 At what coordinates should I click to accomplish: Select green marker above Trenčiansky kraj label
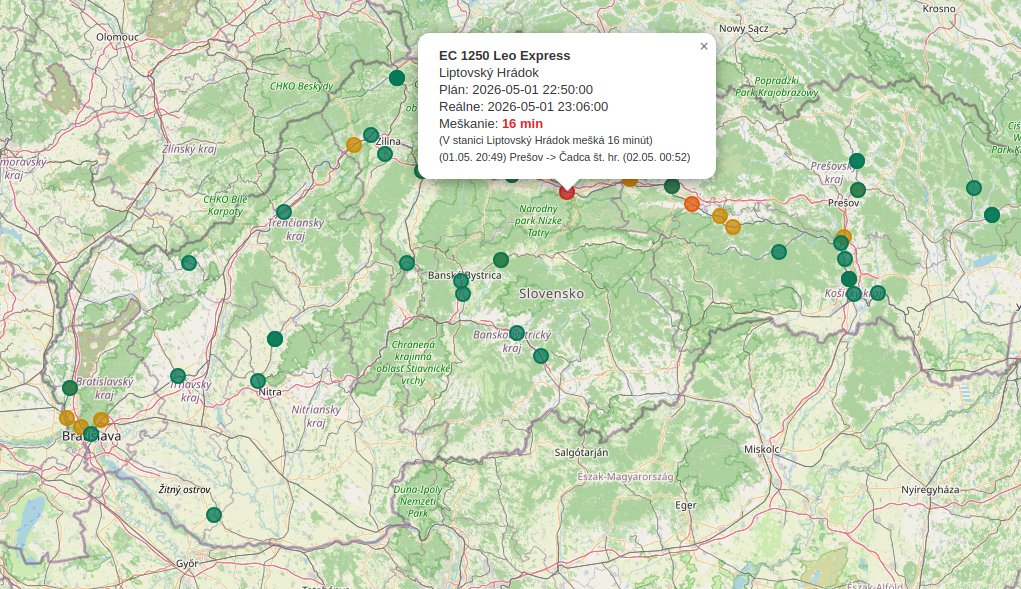point(283,212)
